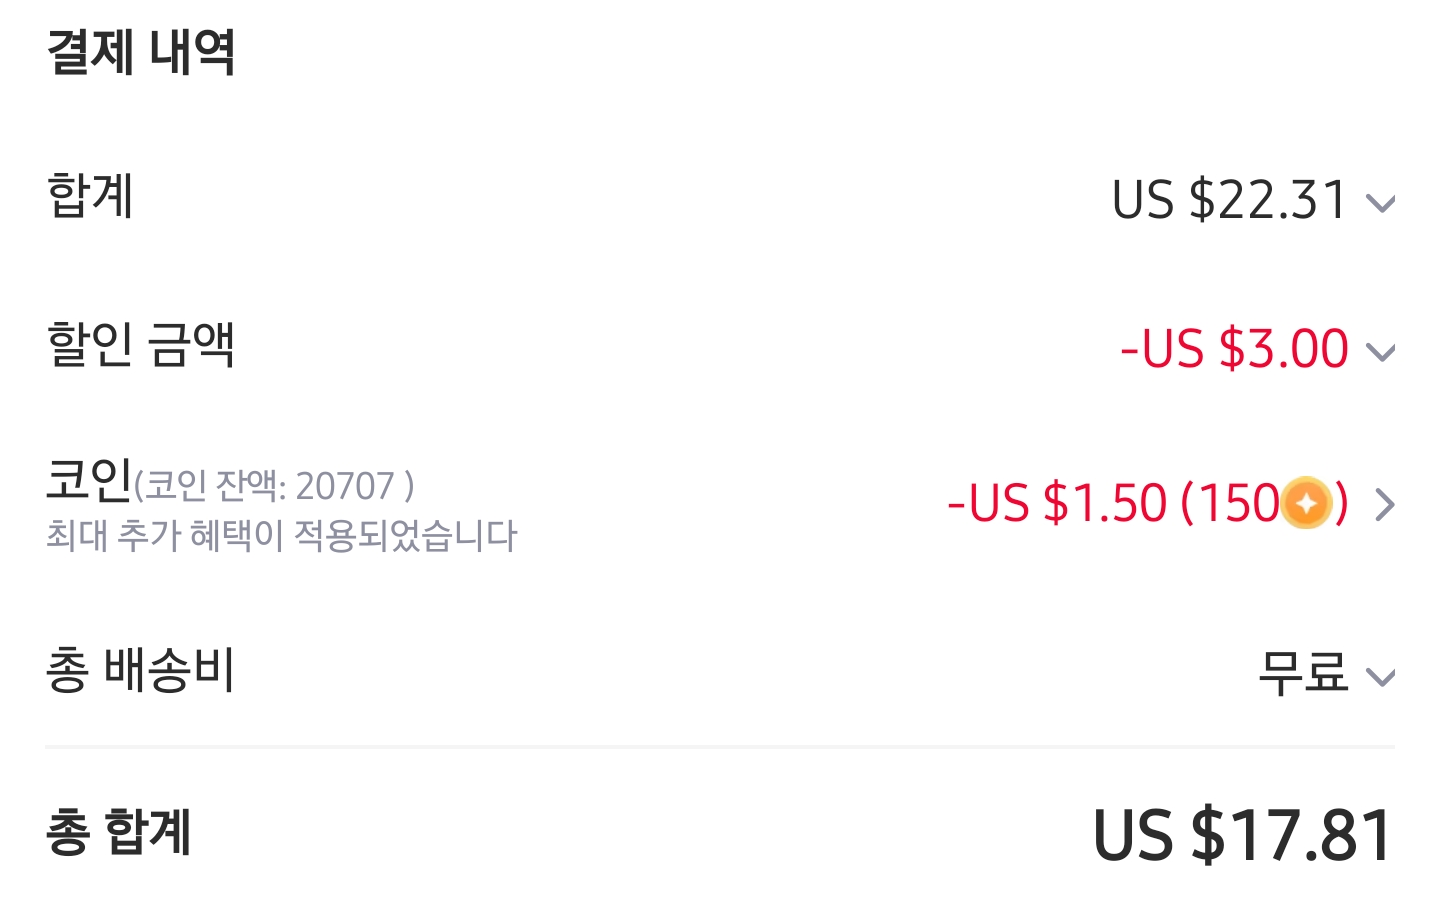Expand the 할인 금액 discount chevron
The image size is (1440, 912).
(x=1380, y=352)
